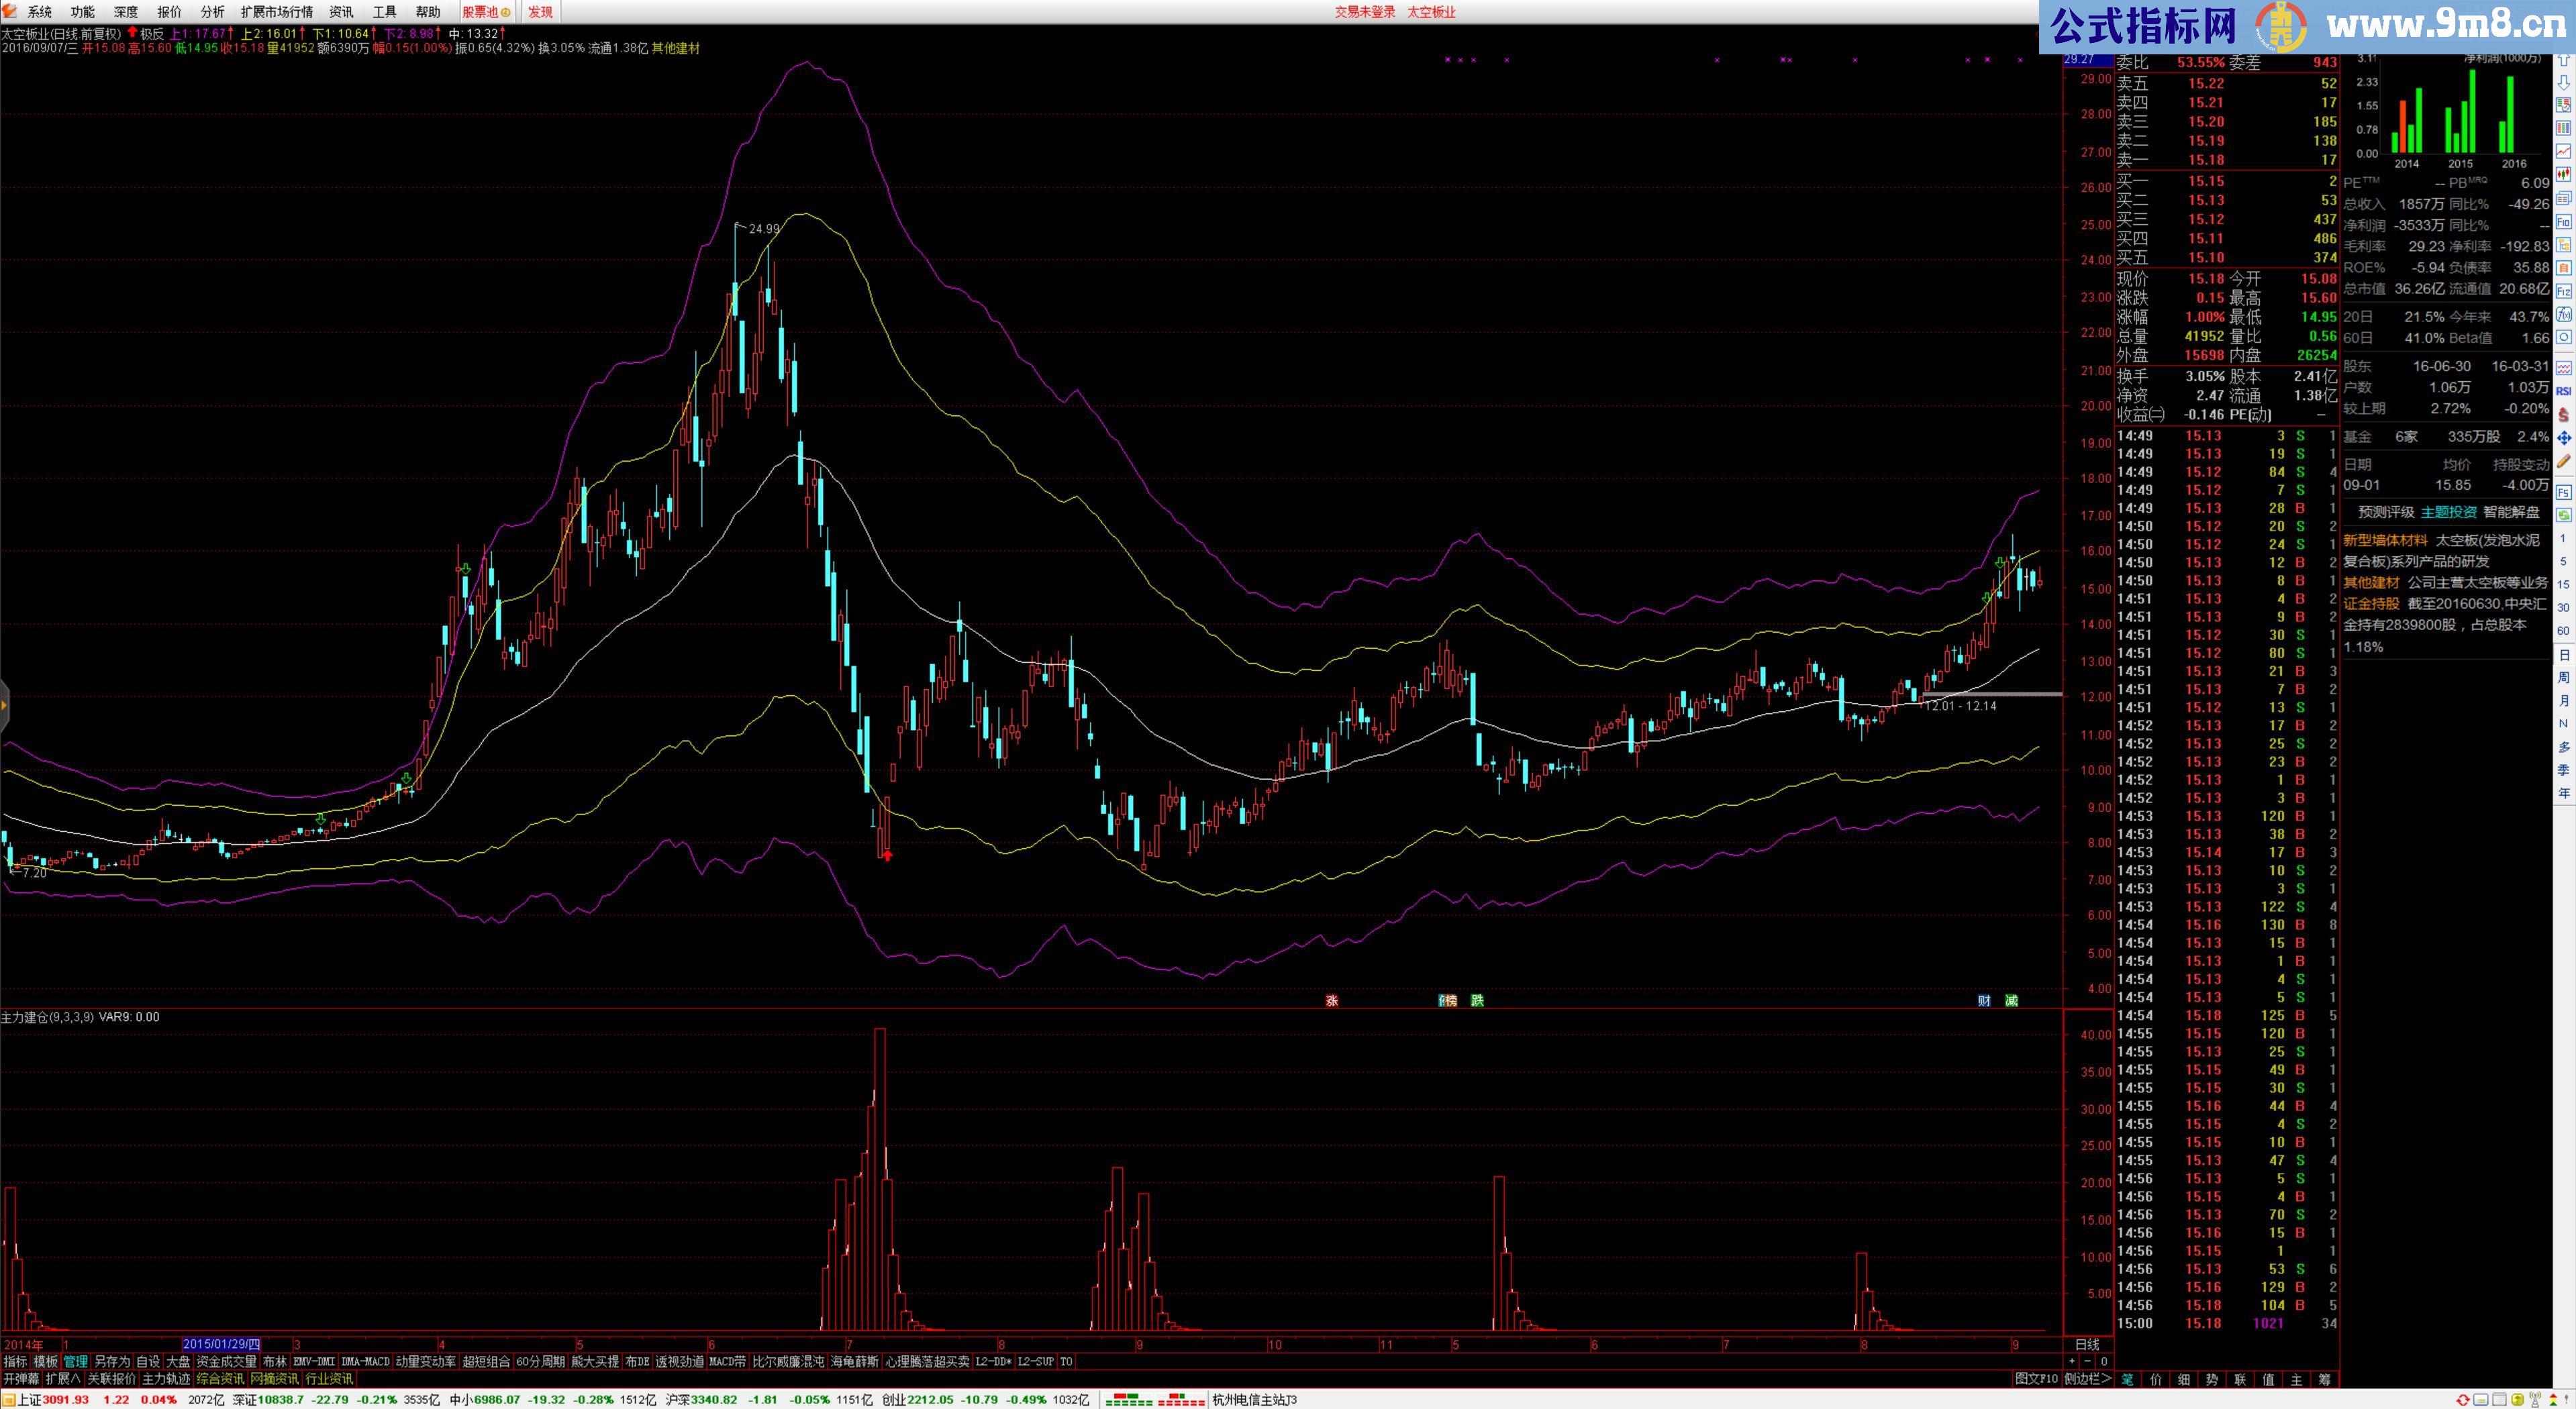Open the line chart view icon in right toolbar

click(x=2564, y=151)
